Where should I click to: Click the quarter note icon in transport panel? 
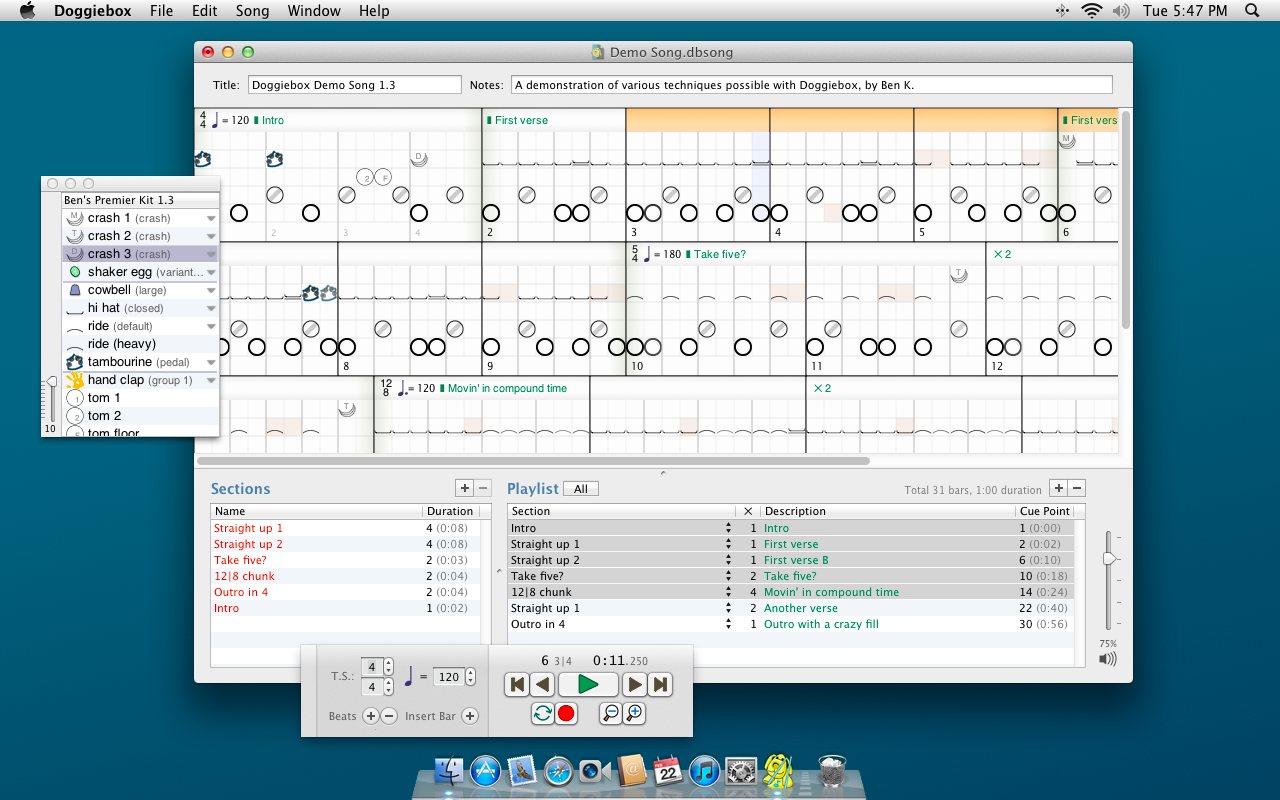pyautogui.click(x=408, y=677)
